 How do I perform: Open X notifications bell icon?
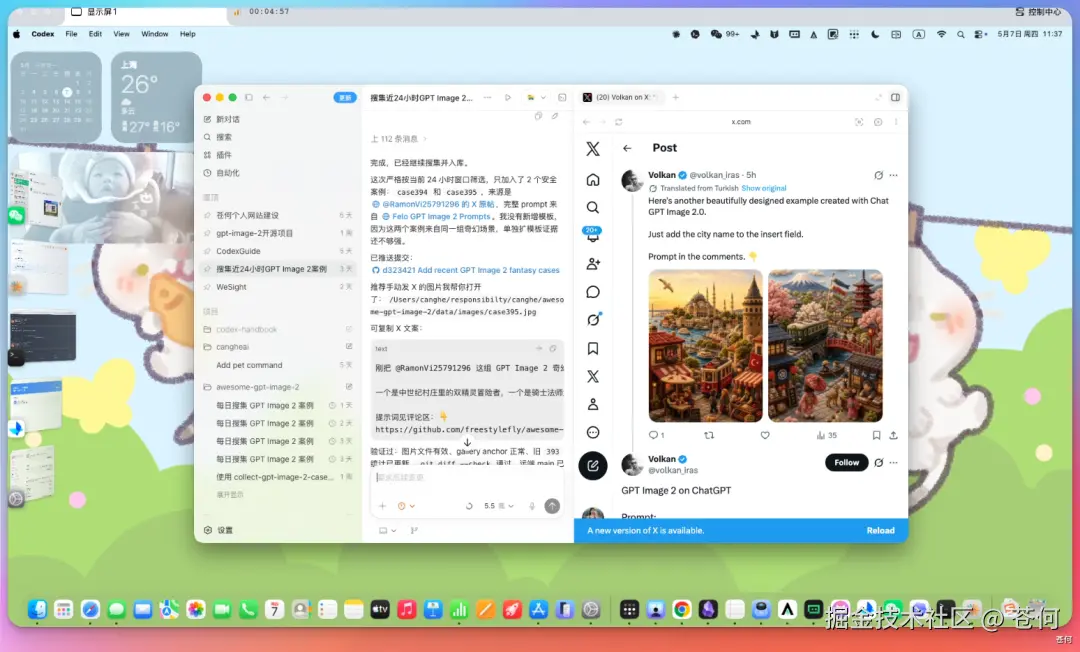click(592, 235)
